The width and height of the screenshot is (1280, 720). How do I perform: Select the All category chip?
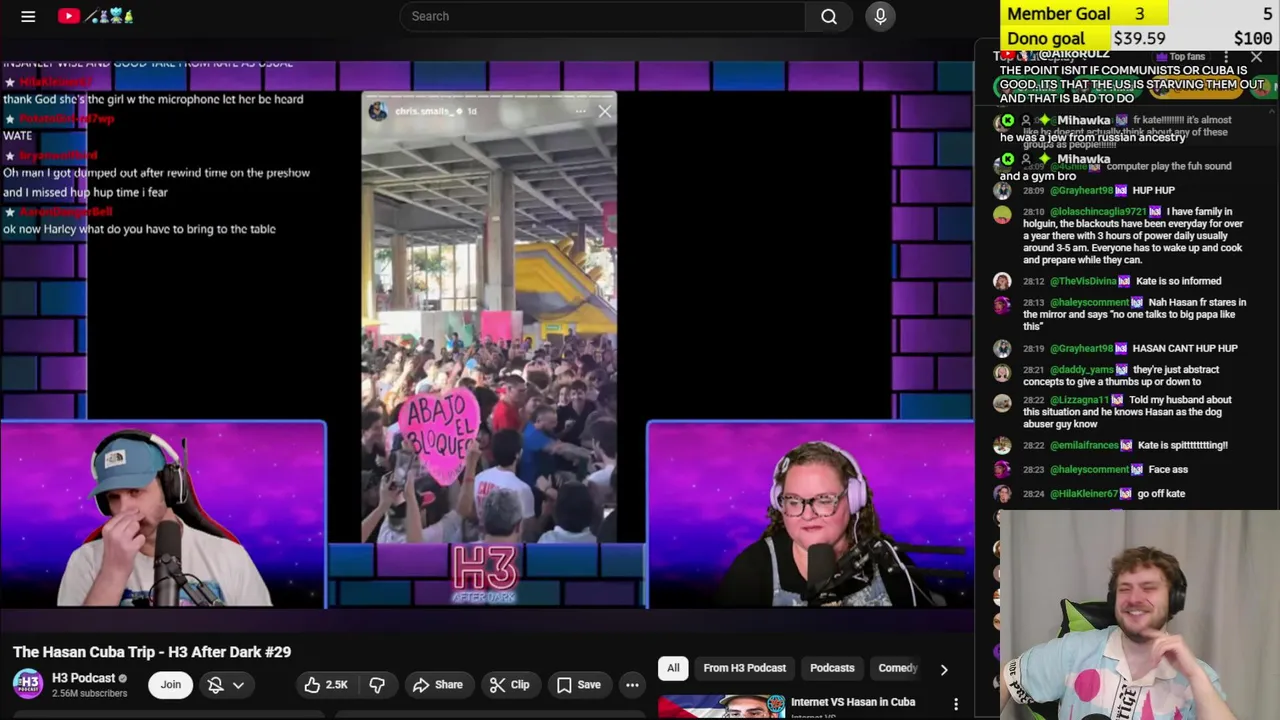coord(673,668)
